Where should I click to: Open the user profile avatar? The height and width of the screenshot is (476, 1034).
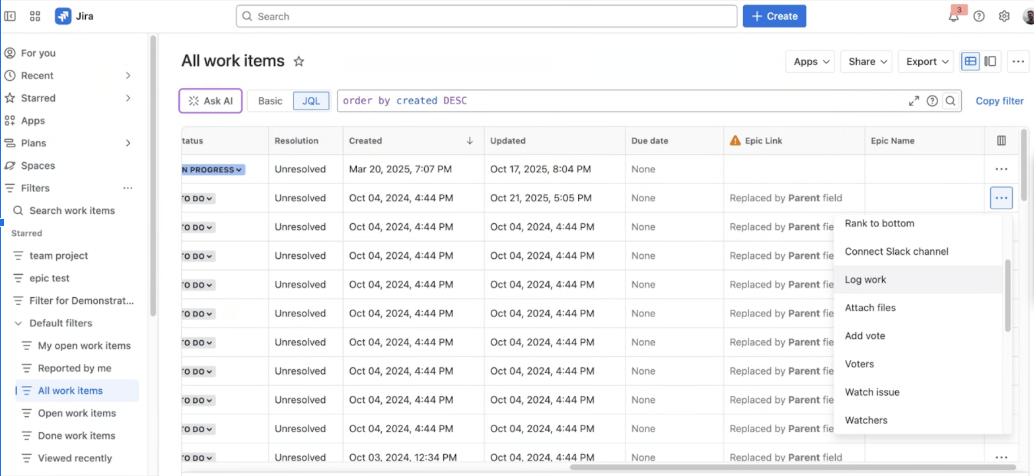pos(1028,16)
